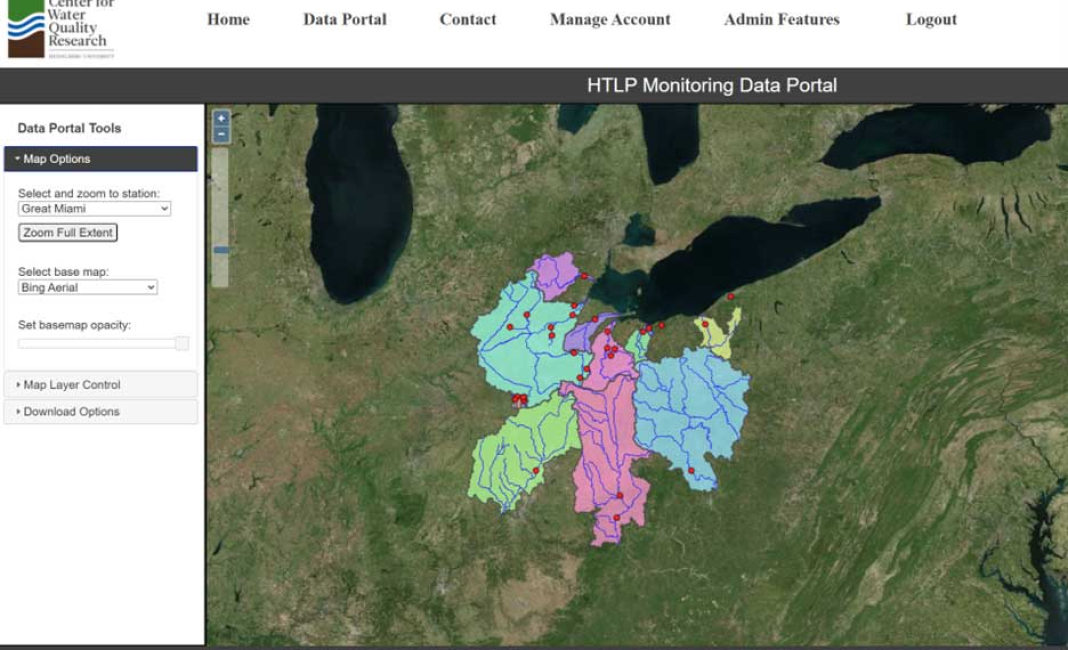The image size is (1068, 650).
Task: Click the red station marker in the yellow watershed
Action: coord(706,324)
